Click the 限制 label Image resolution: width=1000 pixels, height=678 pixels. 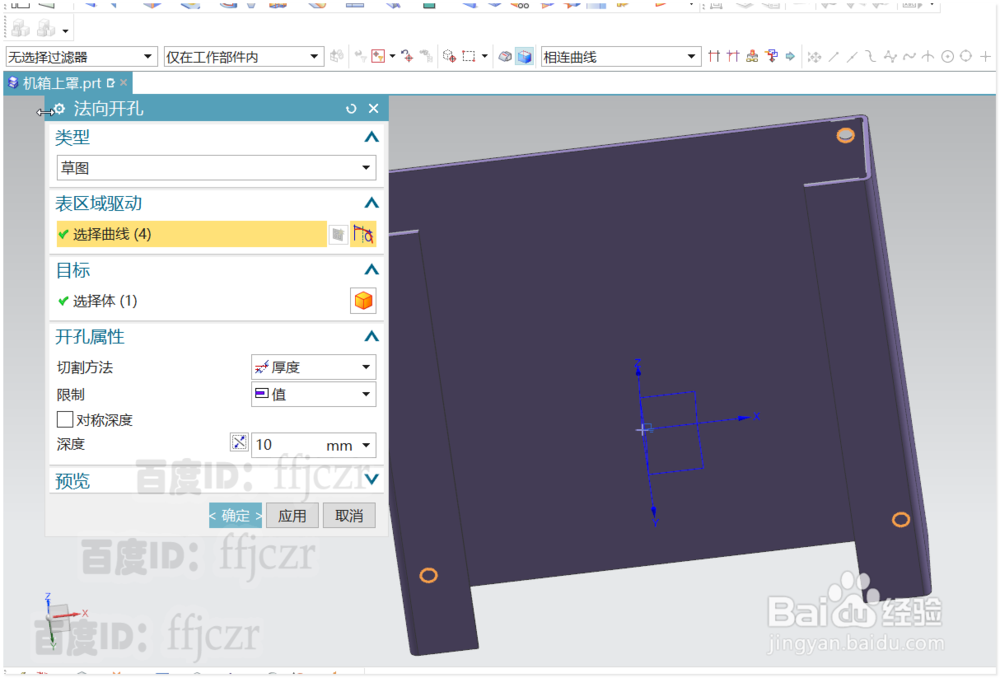click(x=71, y=395)
